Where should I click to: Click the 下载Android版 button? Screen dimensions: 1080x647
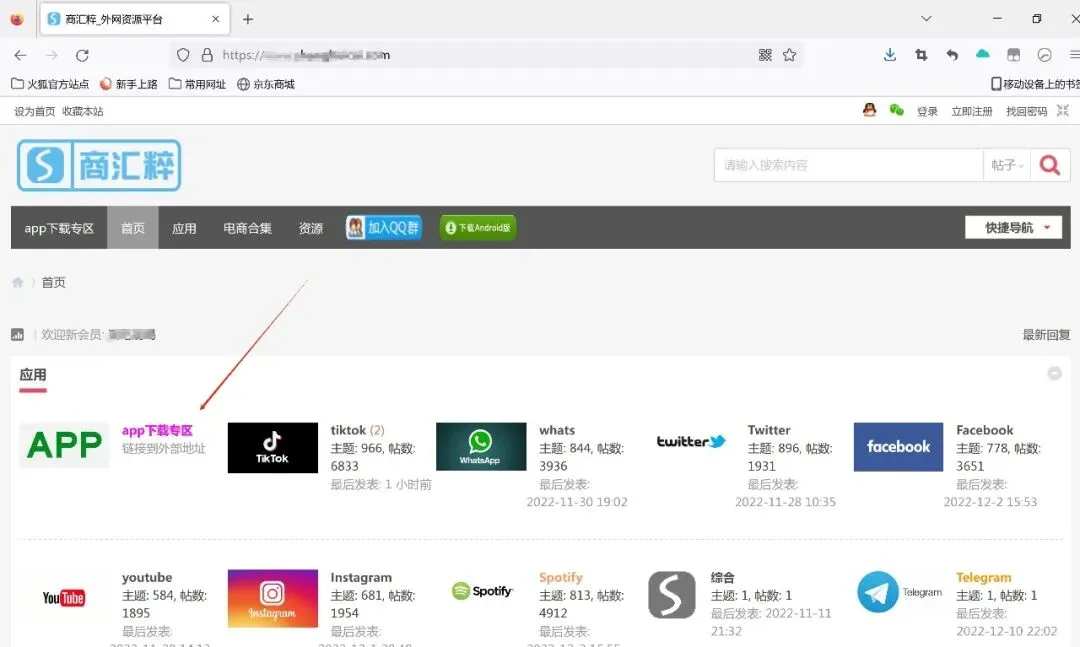point(478,227)
